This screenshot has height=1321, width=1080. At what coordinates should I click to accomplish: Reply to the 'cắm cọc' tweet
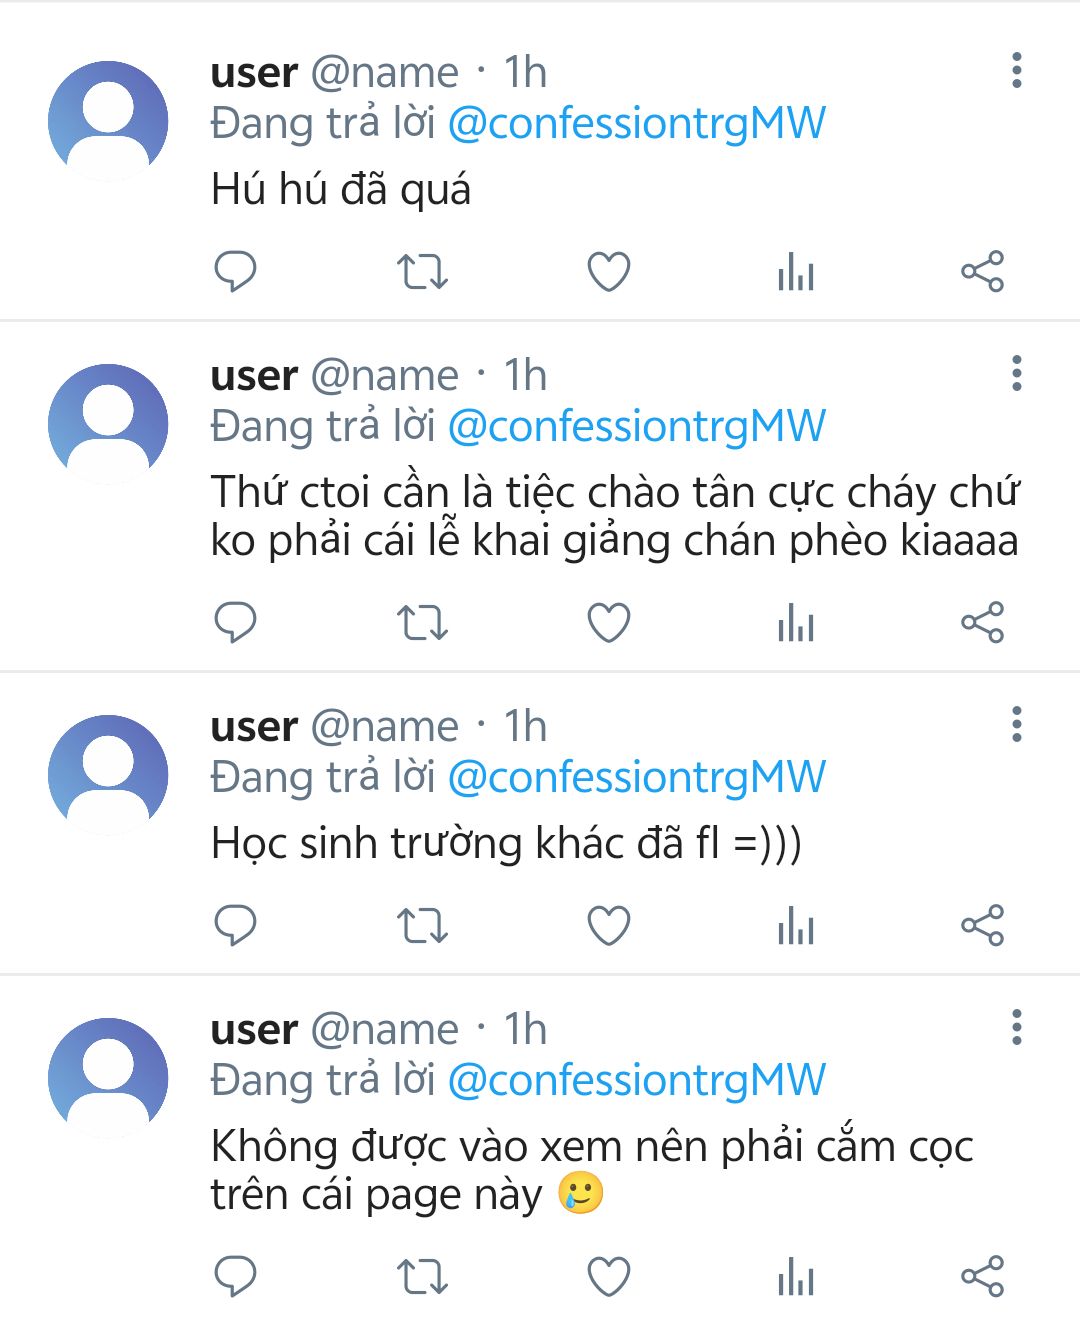coord(236,1276)
